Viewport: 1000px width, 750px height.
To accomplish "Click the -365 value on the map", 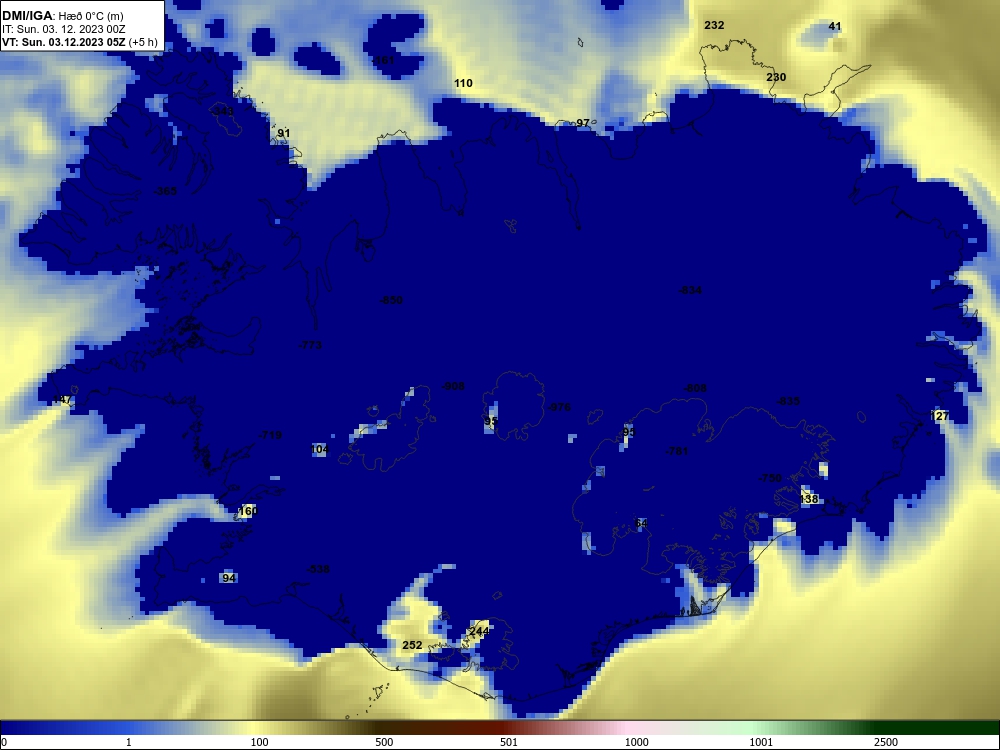I will (x=166, y=191).
